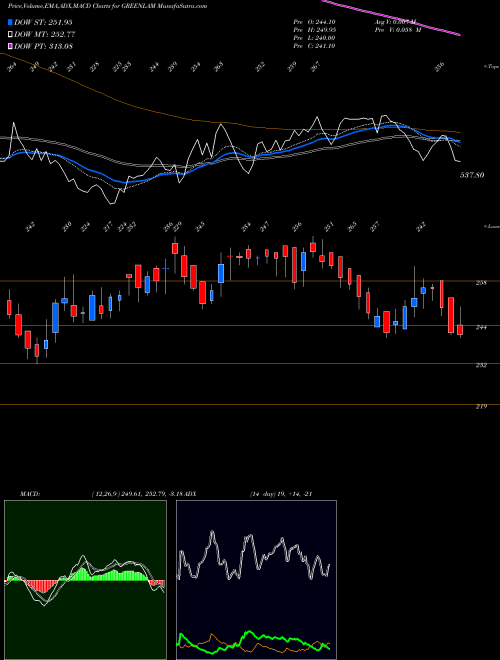The width and height of the screenshot is (500, 660).
Task: Click the '<-Tops' label at right edge
Action: click(491, 67)
